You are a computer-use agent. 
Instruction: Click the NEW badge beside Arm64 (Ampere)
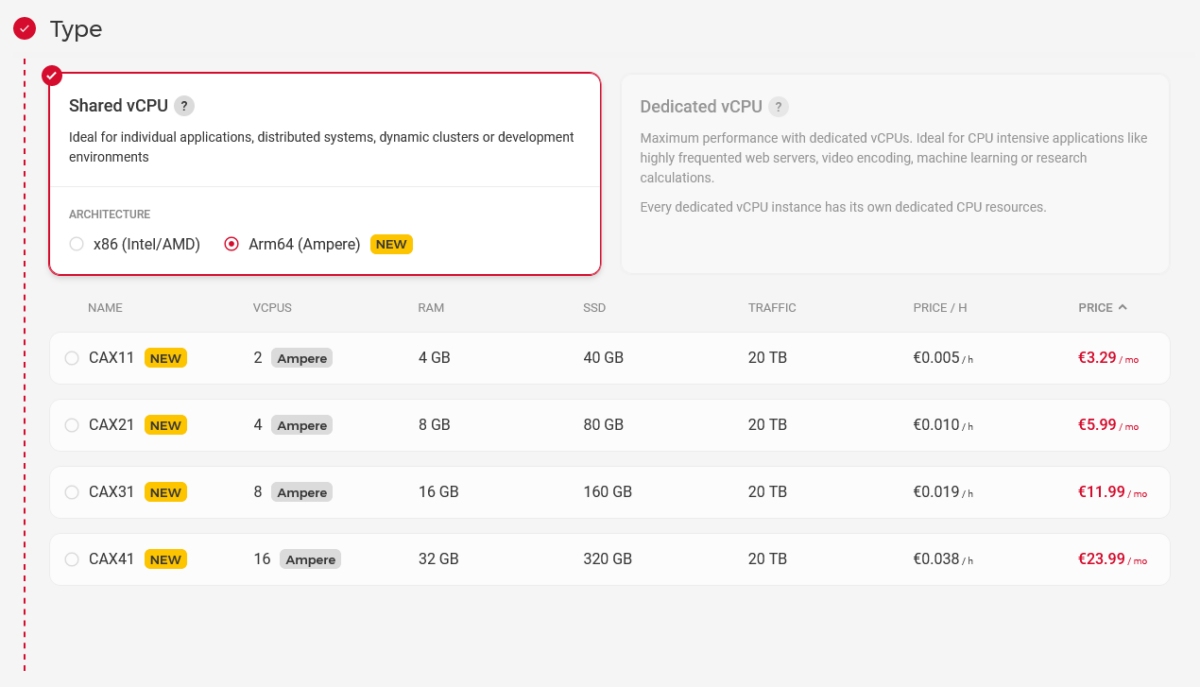click(x=391, y=244)
